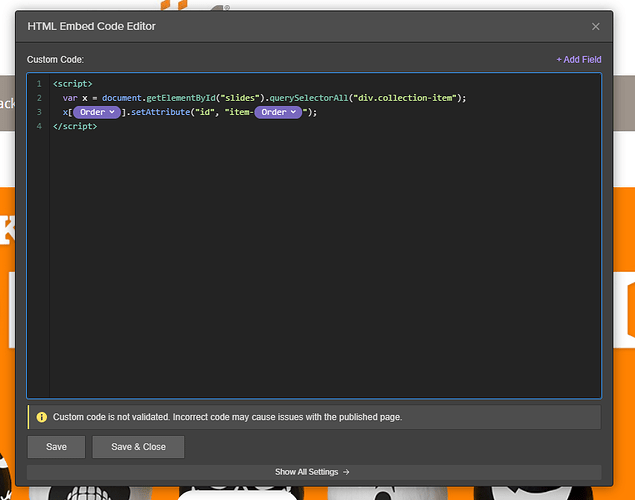Click the custom code not validated warning text

click(228, 417)
